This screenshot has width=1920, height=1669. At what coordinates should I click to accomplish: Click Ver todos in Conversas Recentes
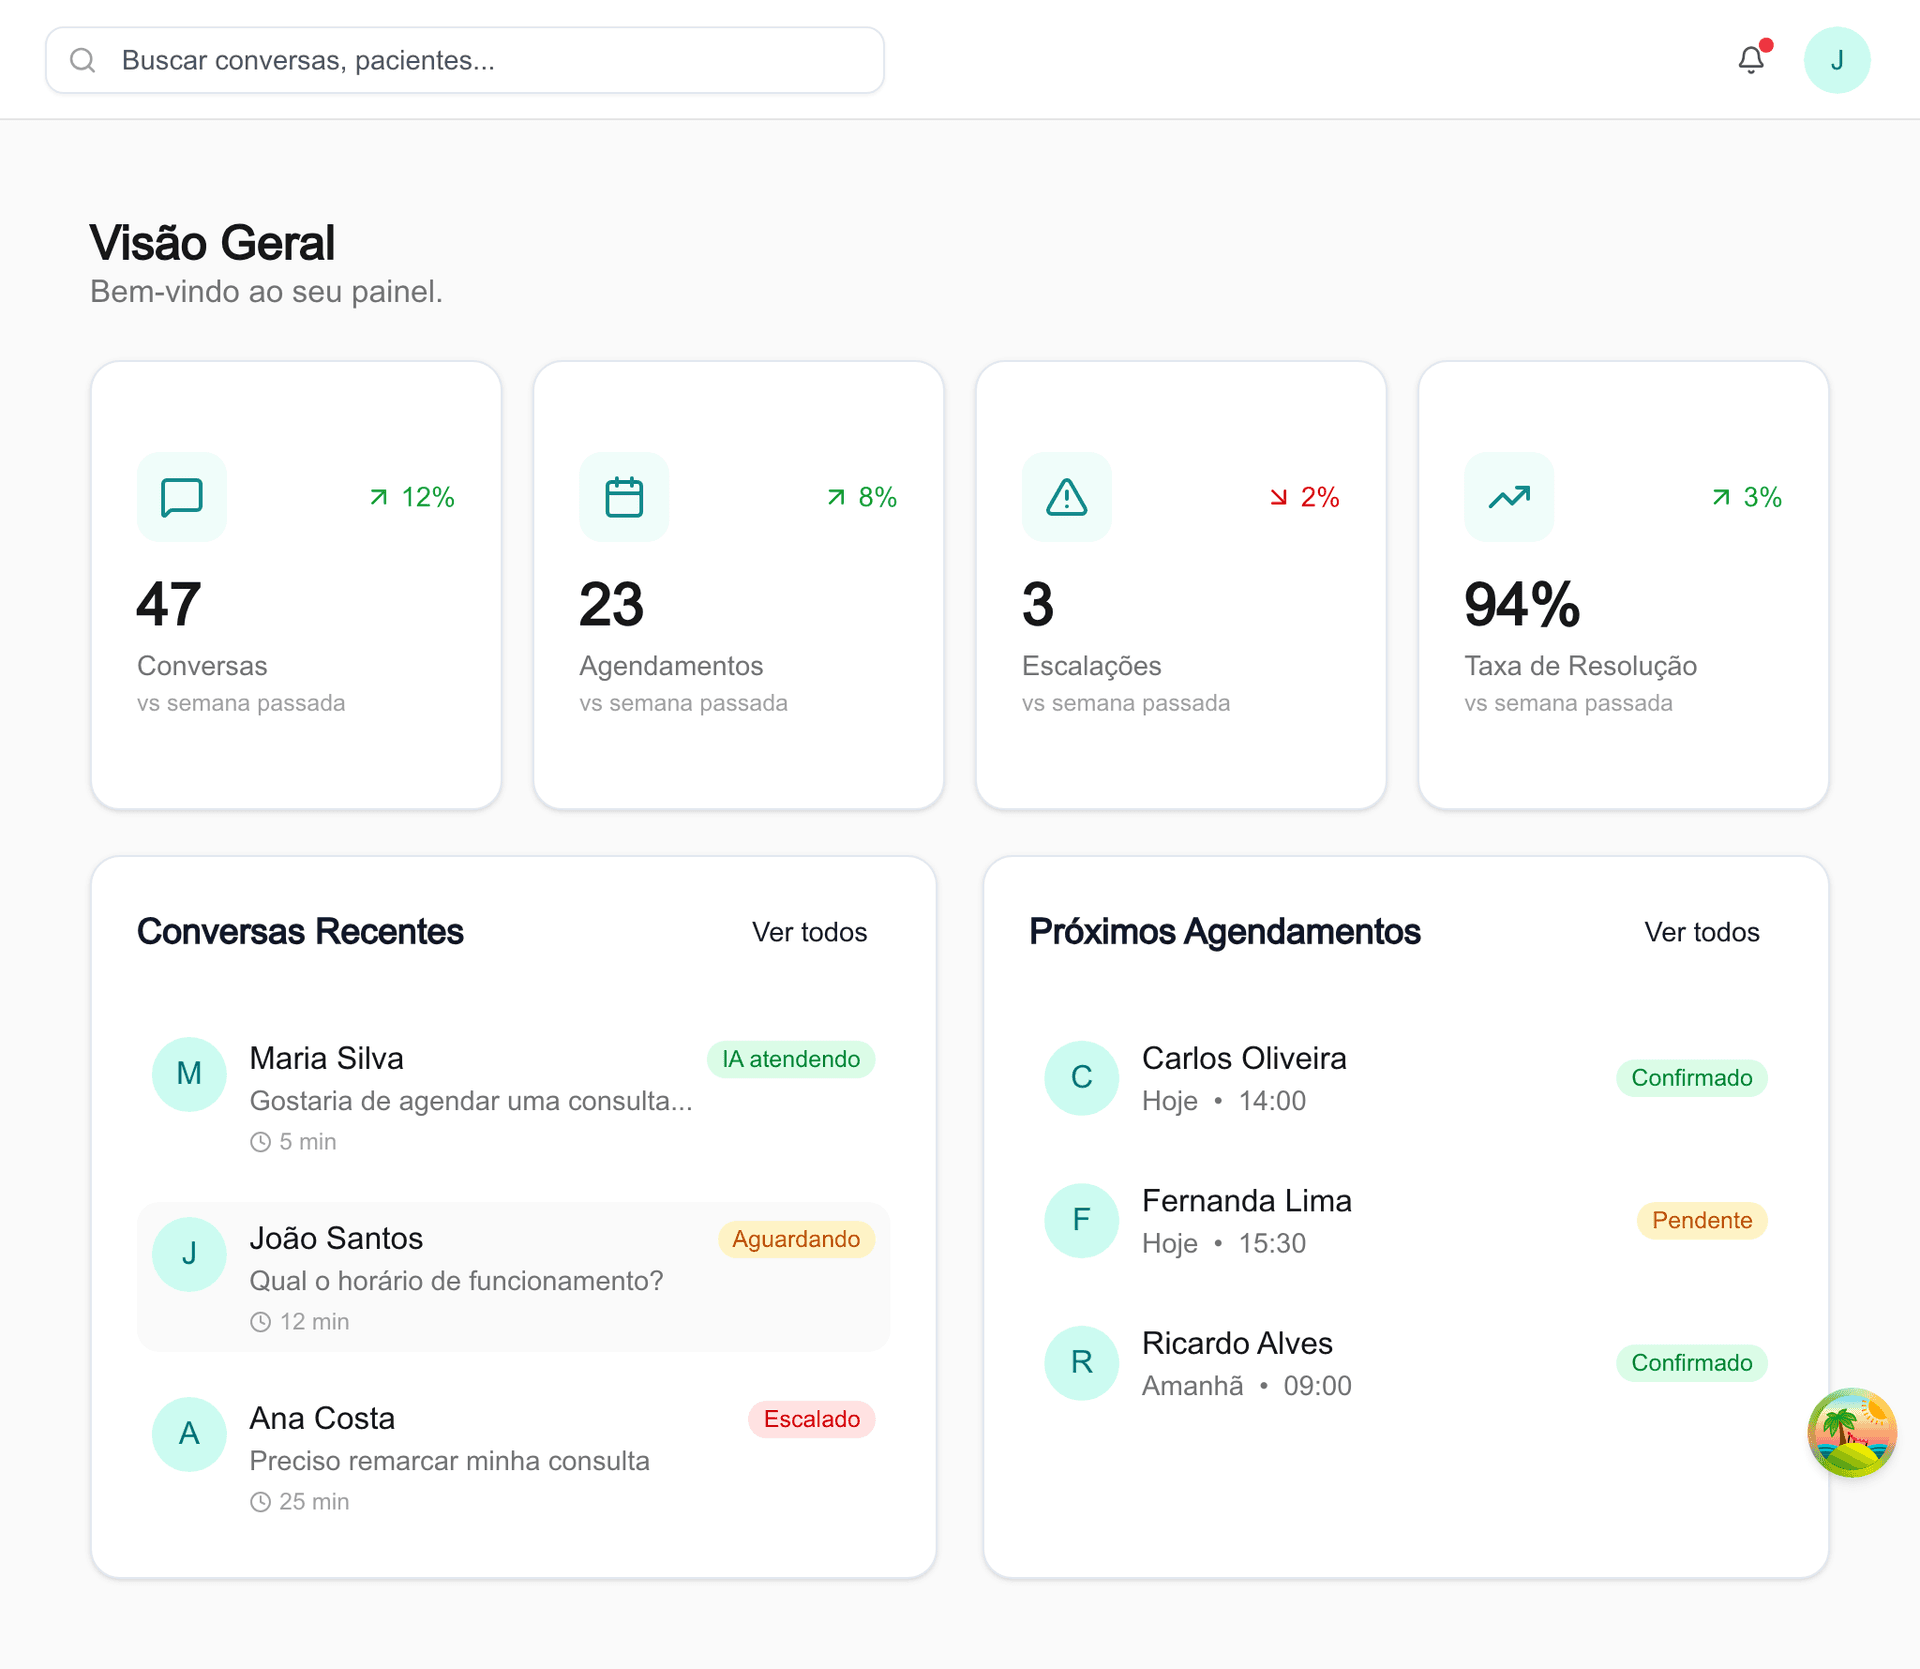[x=809, y=932]
